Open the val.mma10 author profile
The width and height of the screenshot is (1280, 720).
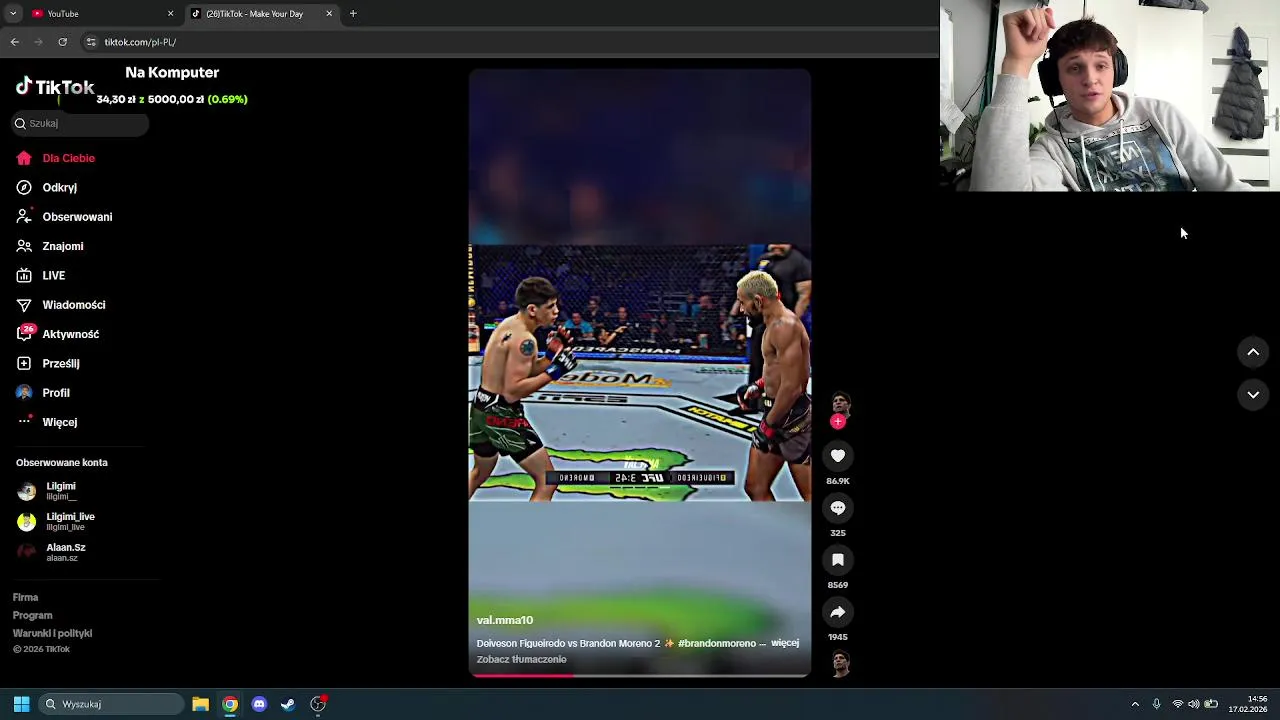tap(505, 620)
